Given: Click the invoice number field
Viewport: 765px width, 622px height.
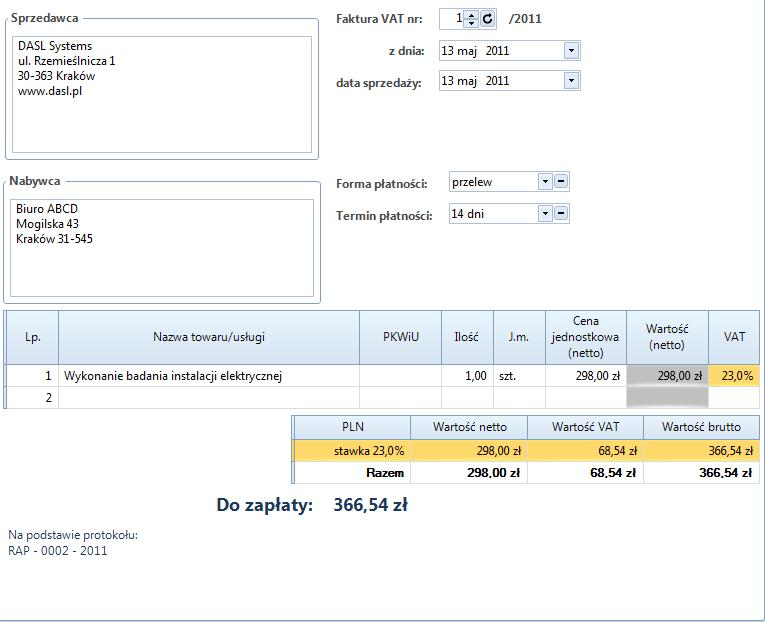Looking at the screenshot, I should 453,18.
